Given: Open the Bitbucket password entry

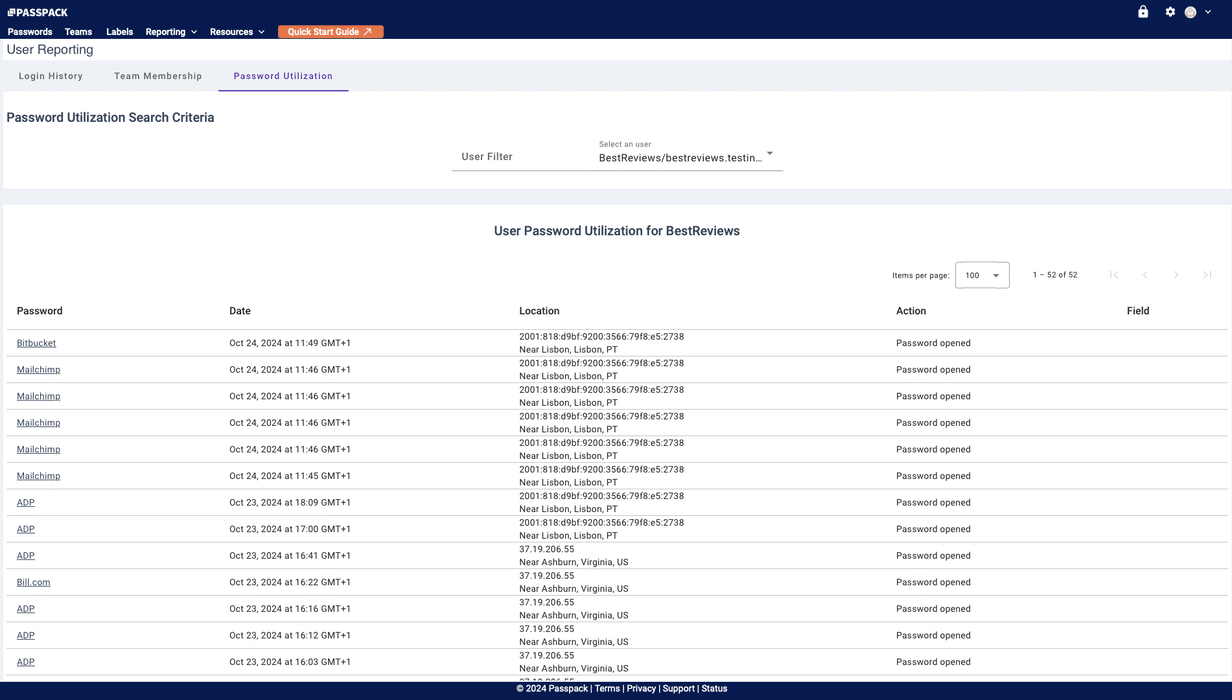Looking at the screenshot, I should [36, 342].
